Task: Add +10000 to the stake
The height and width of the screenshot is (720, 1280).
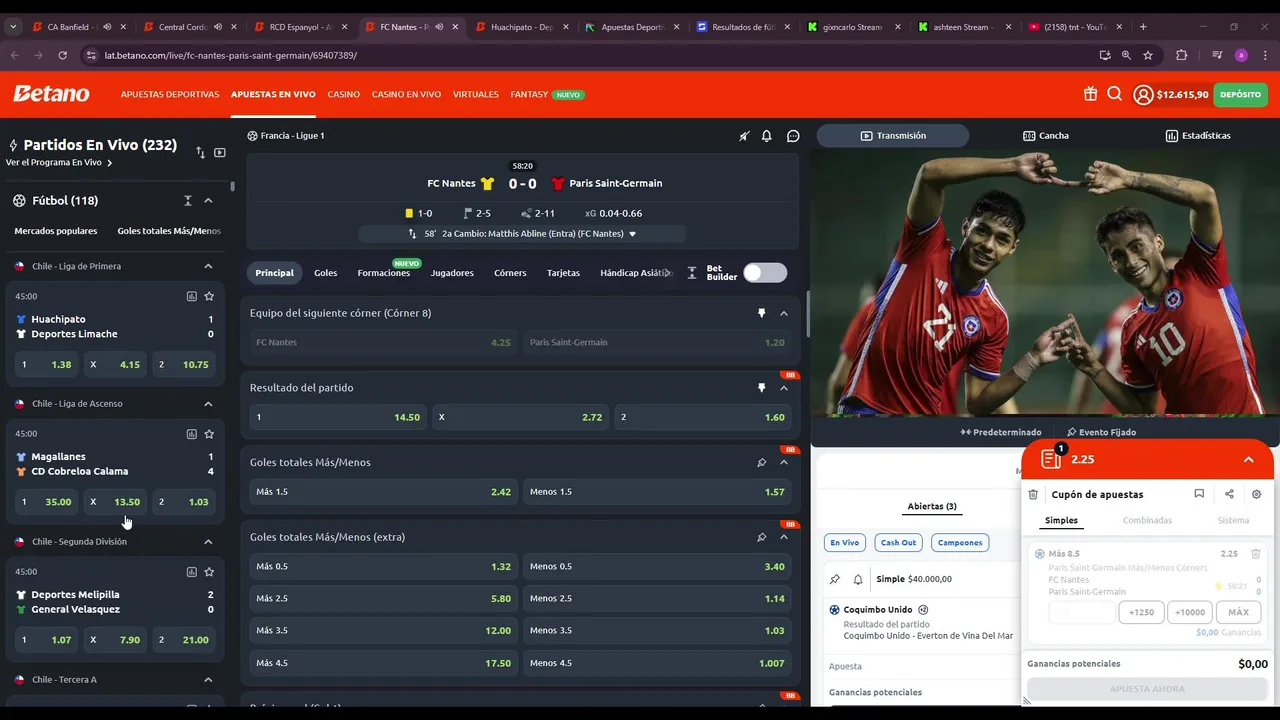Action: 1190,612
